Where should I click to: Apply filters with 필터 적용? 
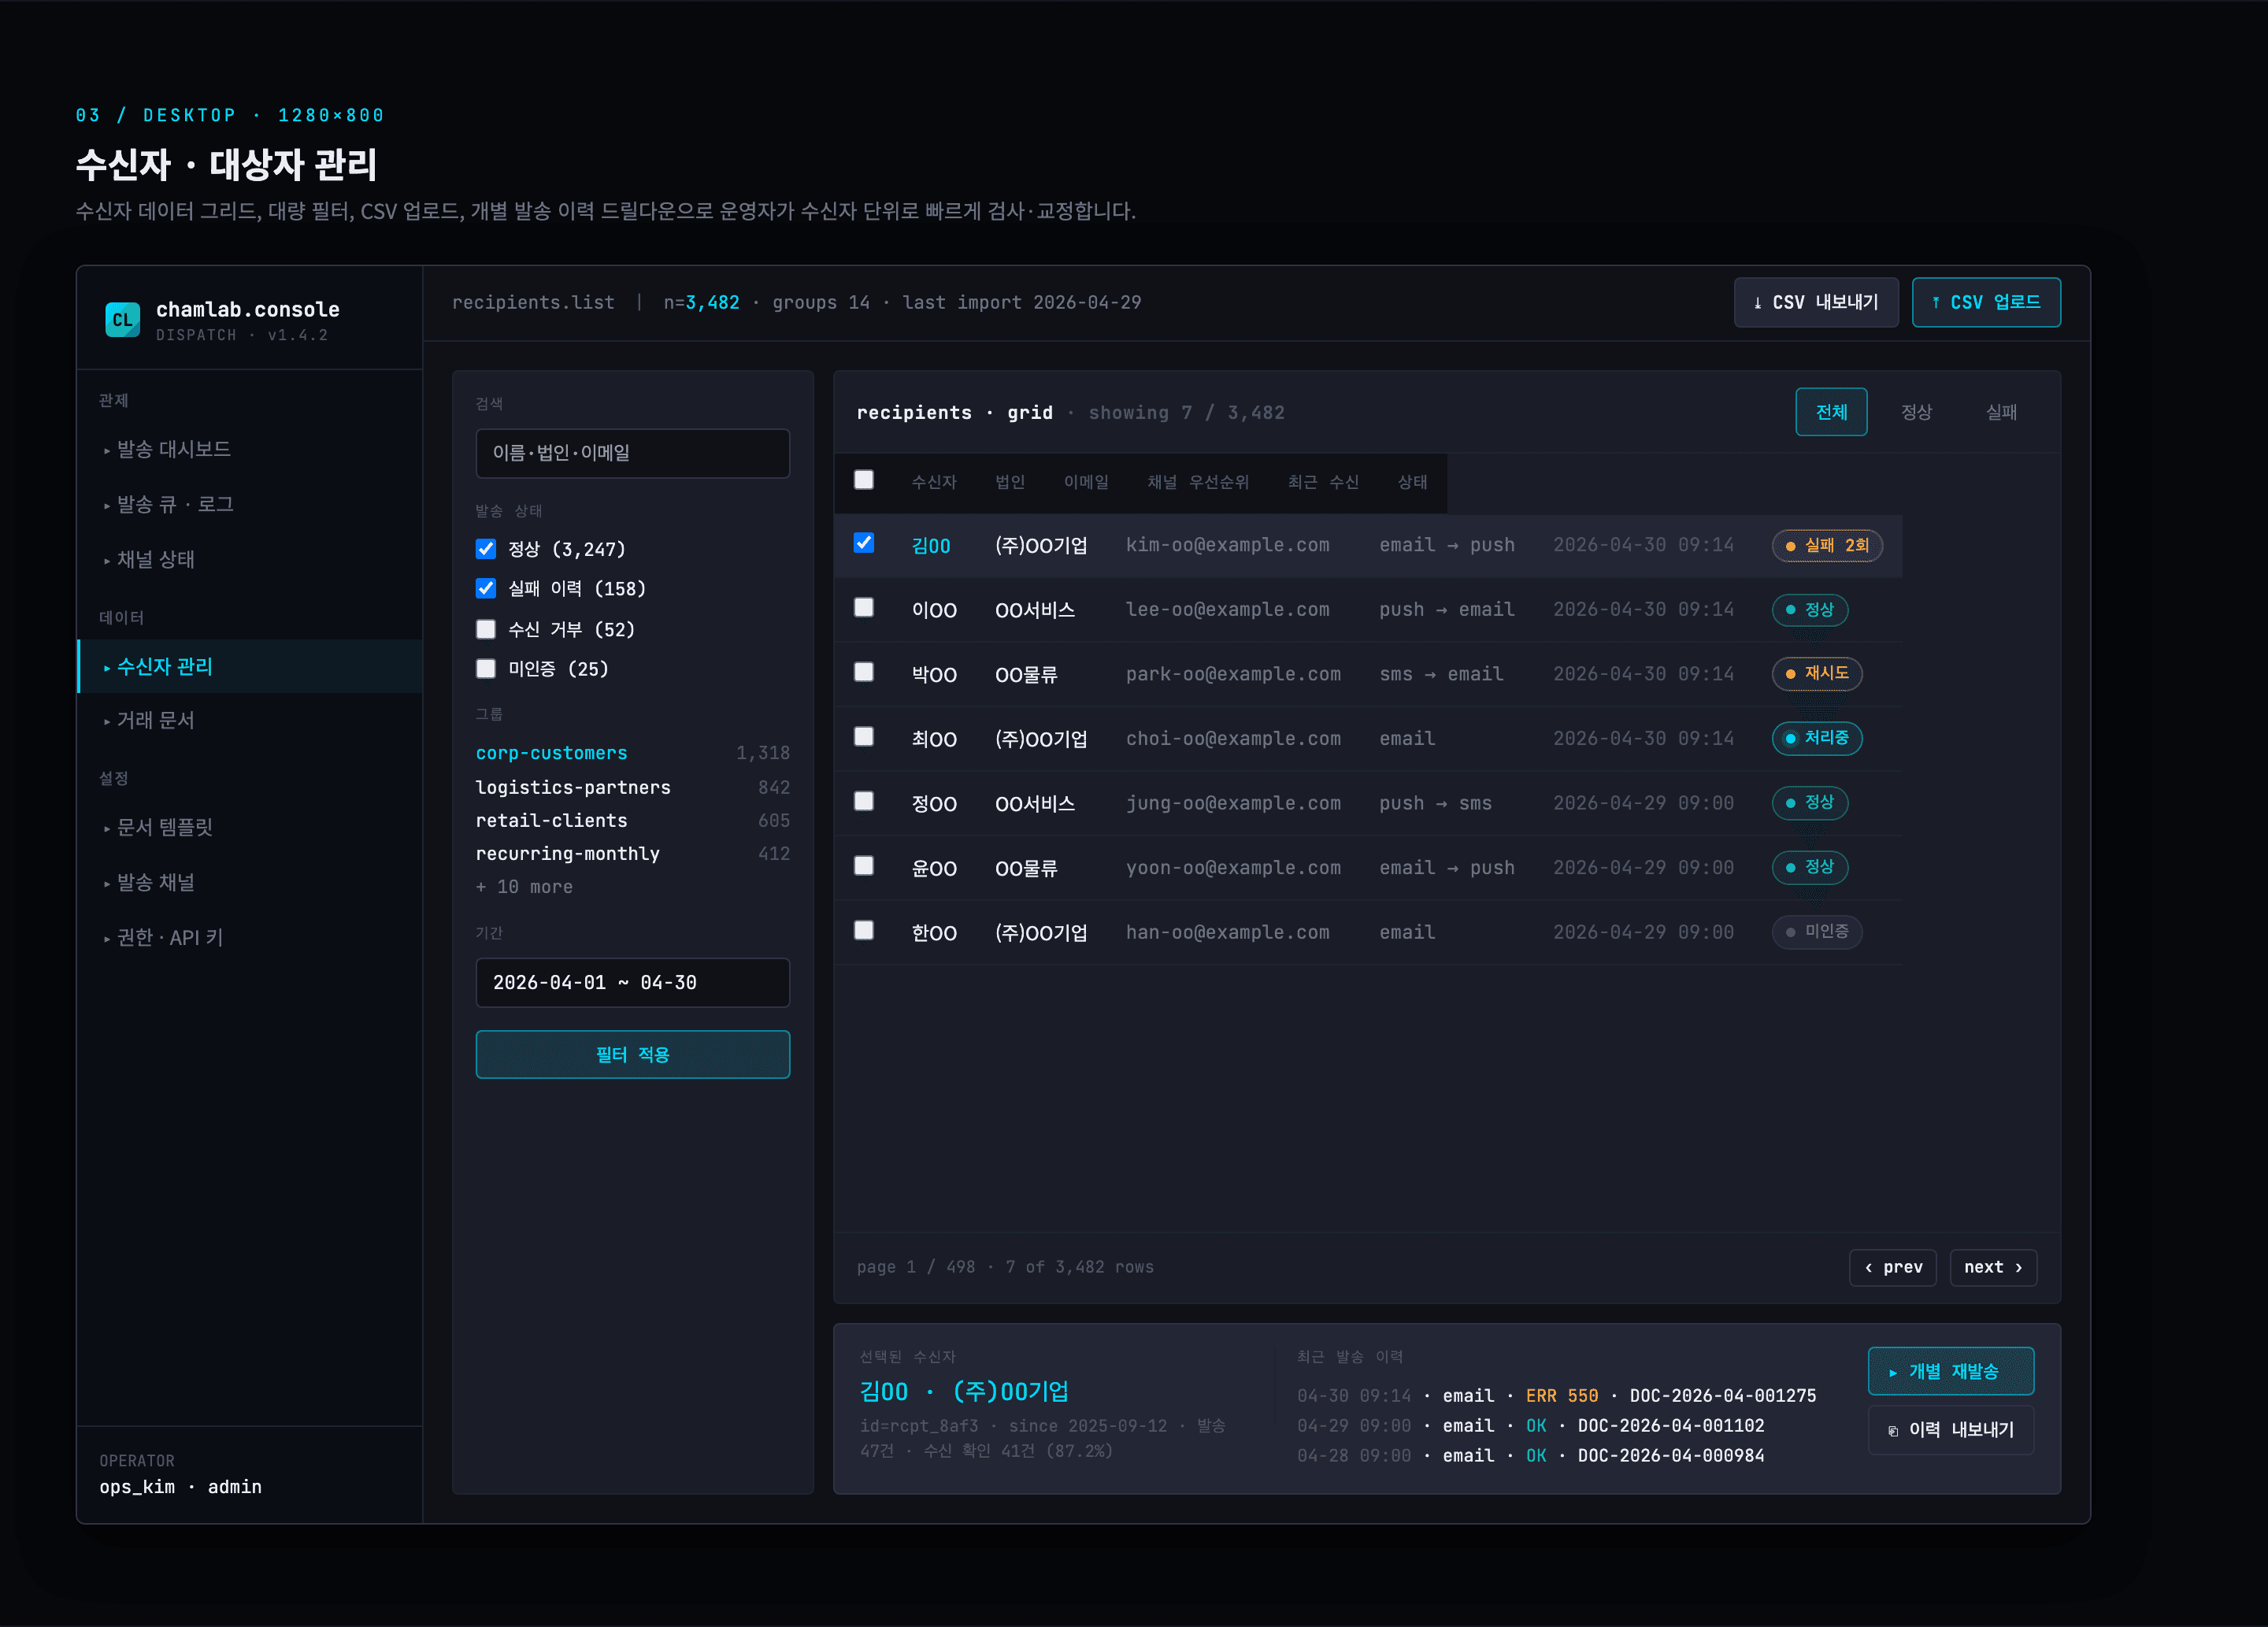point(633,1054)
